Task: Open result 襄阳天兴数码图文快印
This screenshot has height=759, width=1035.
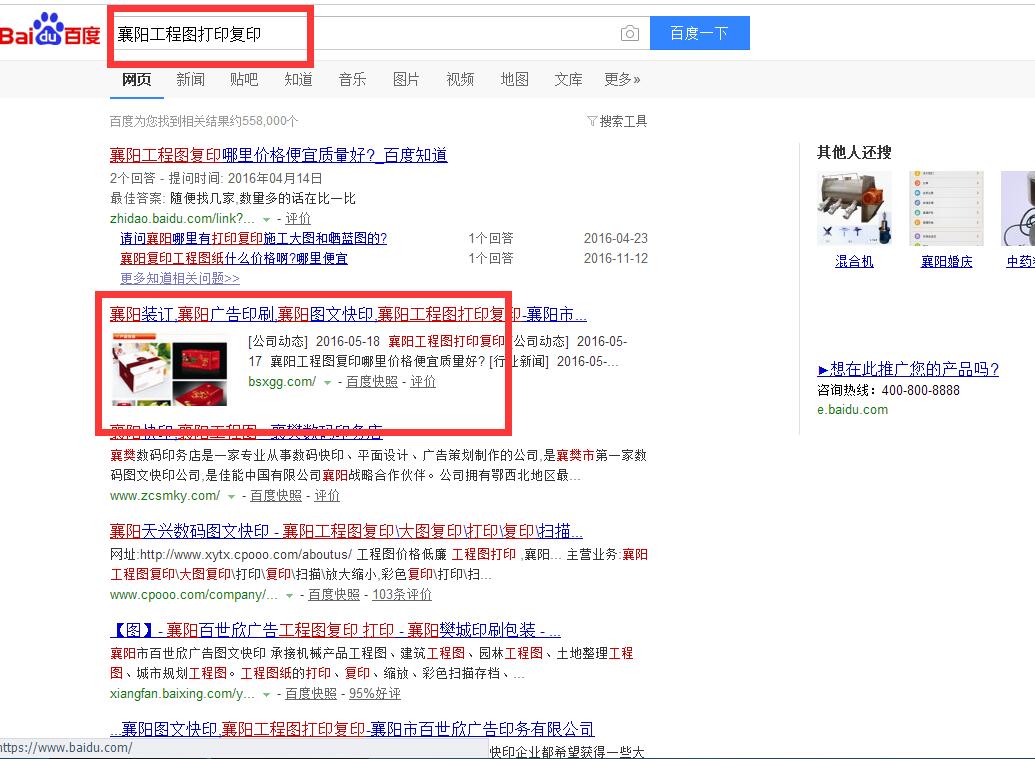Action: point(346,531)
